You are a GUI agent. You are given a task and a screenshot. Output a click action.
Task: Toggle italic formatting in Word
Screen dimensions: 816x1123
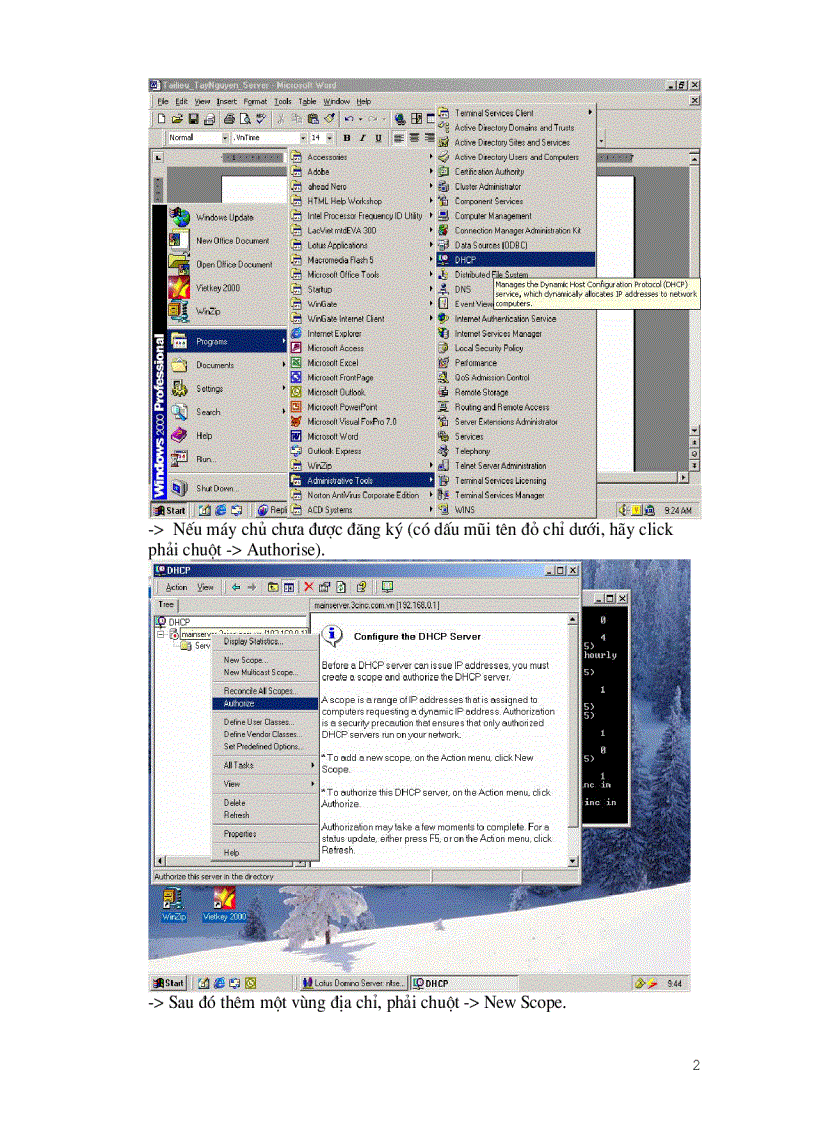pyautogui.click(x=363, y=137)
